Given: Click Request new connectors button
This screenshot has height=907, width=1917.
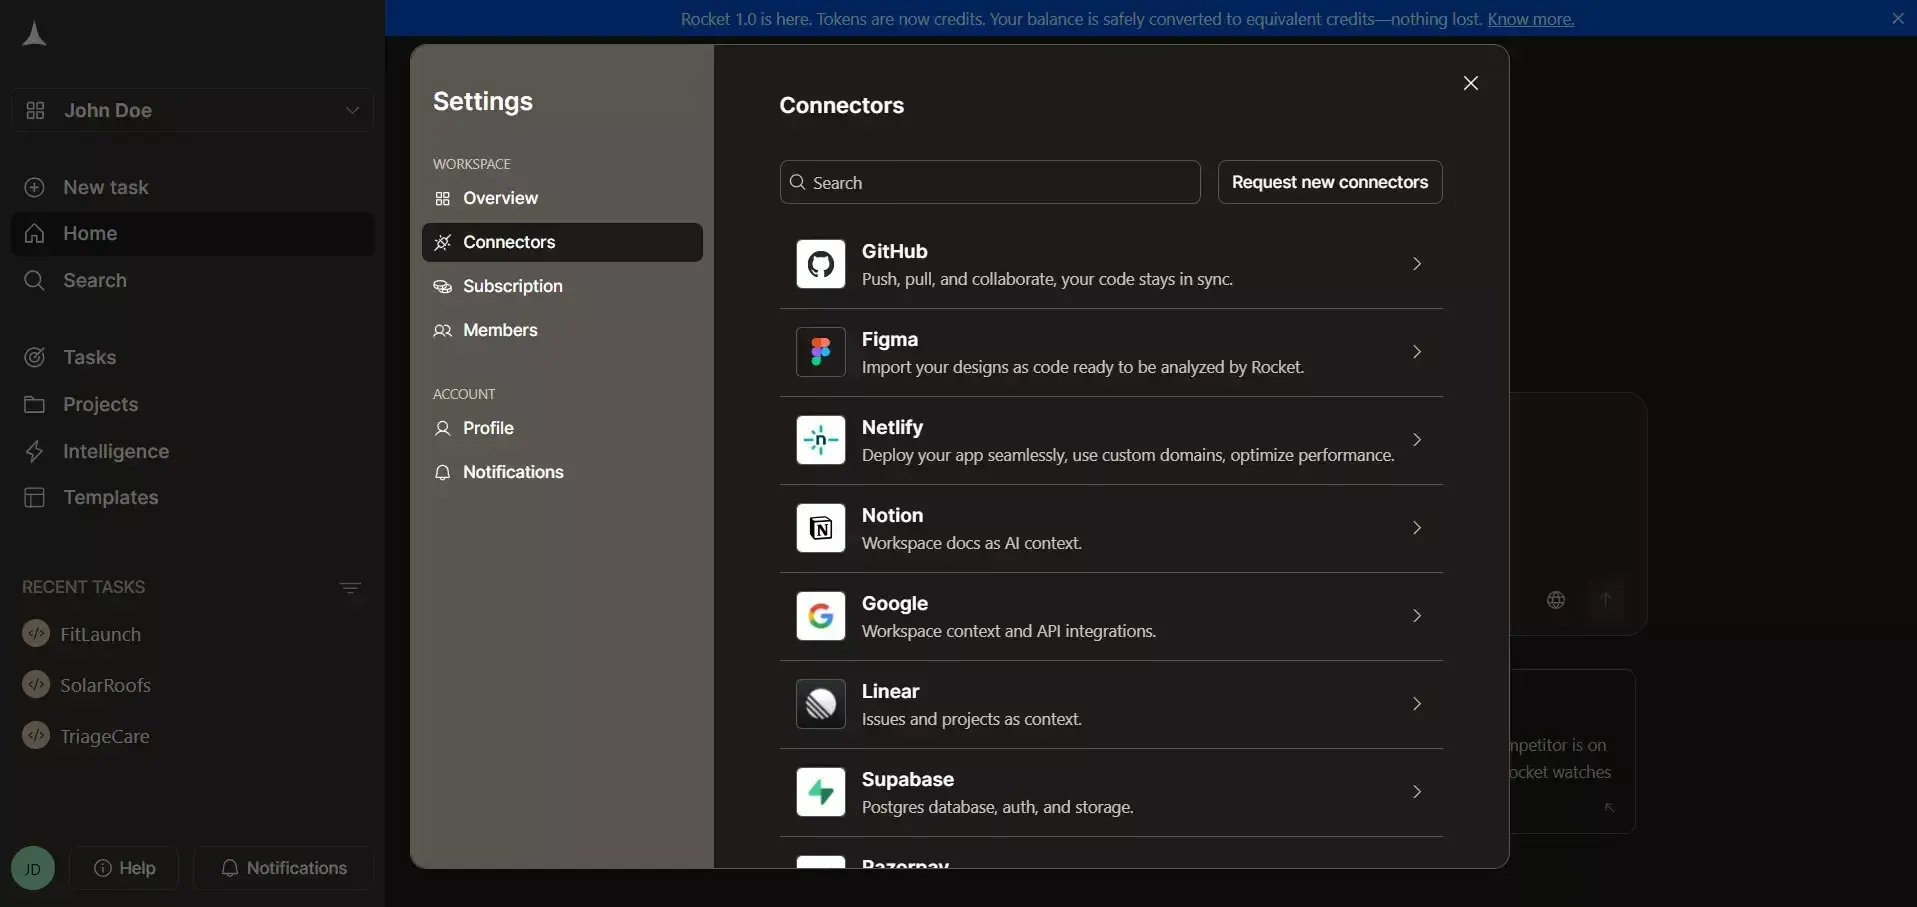Looking at the screenshot, I should tap(1330, 182).
